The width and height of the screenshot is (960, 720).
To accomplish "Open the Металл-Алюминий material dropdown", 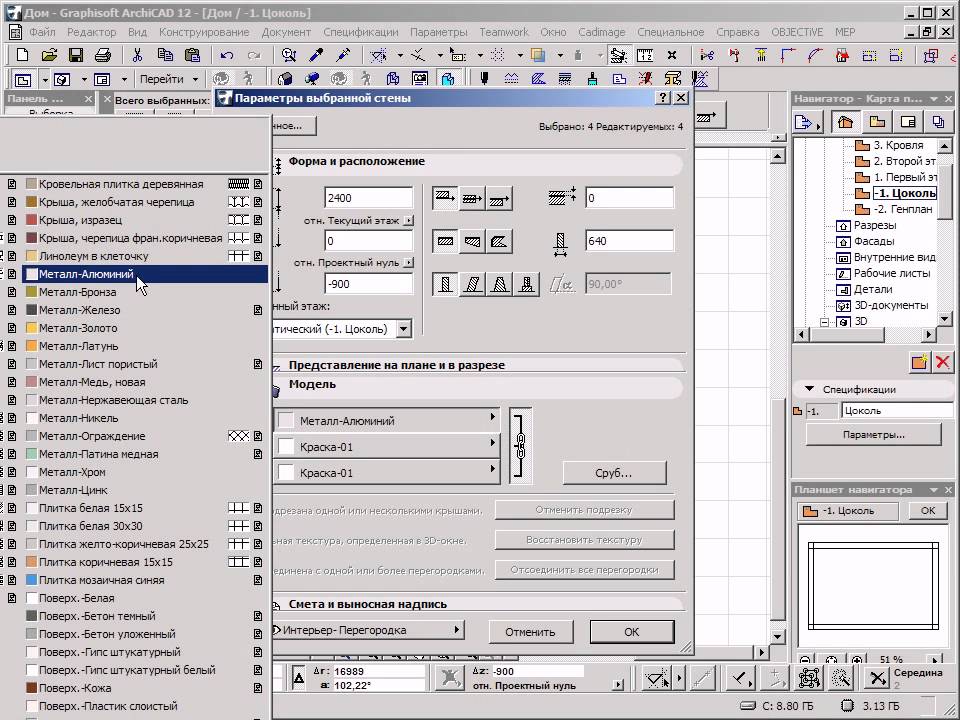I will [x=387, y=420].
